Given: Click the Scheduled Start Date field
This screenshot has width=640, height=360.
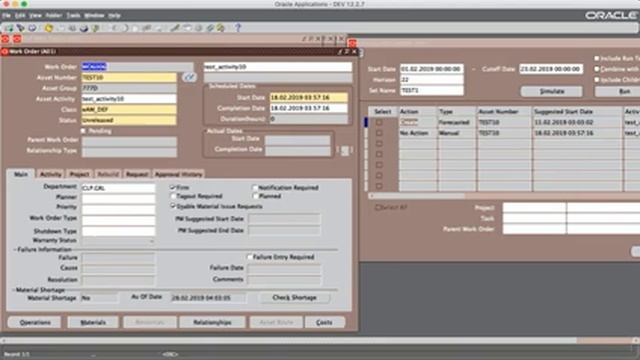Looking at the screenshot, I should click(x=309, y=98).
